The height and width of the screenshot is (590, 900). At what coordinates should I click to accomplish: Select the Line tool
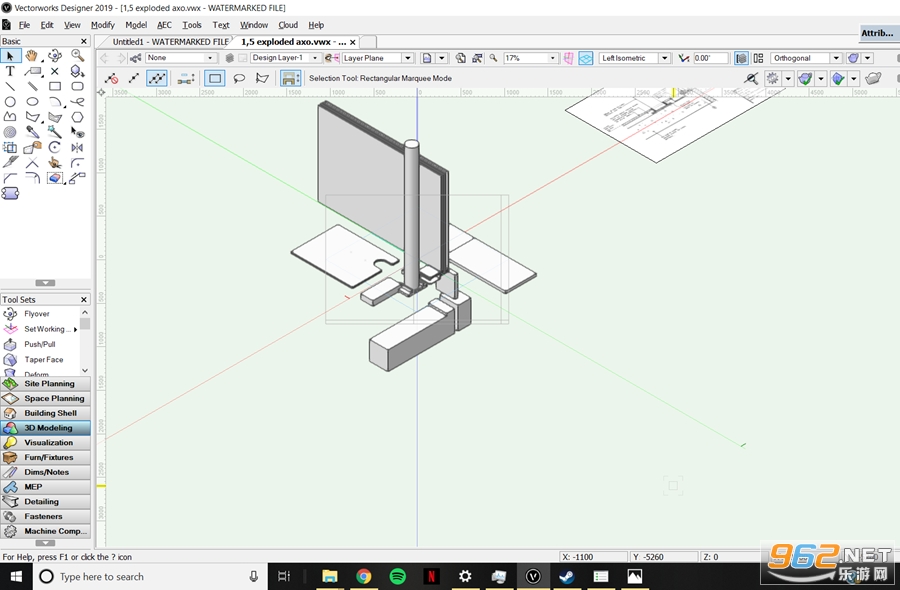pos(10,87)
